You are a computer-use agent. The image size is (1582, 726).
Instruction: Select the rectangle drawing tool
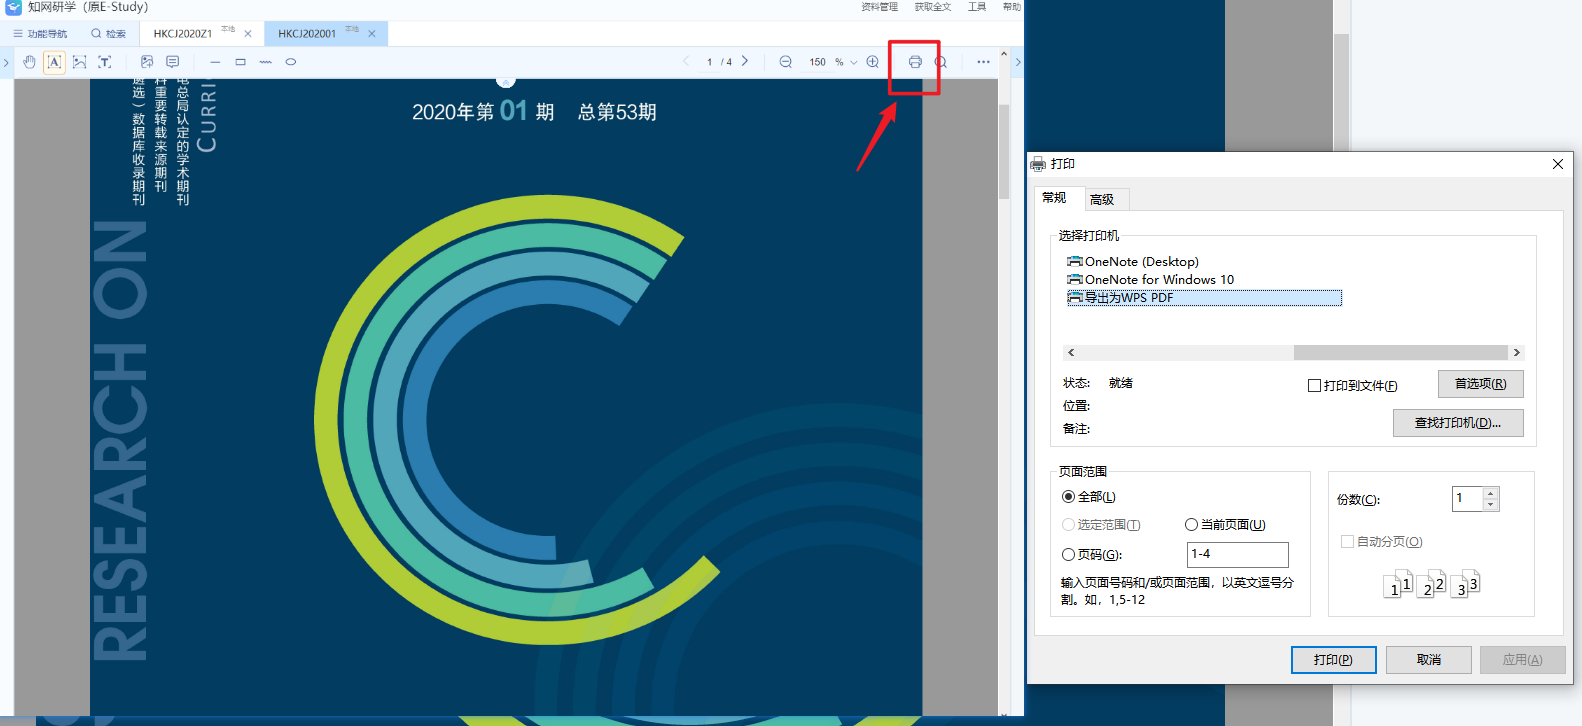(240, 62)
